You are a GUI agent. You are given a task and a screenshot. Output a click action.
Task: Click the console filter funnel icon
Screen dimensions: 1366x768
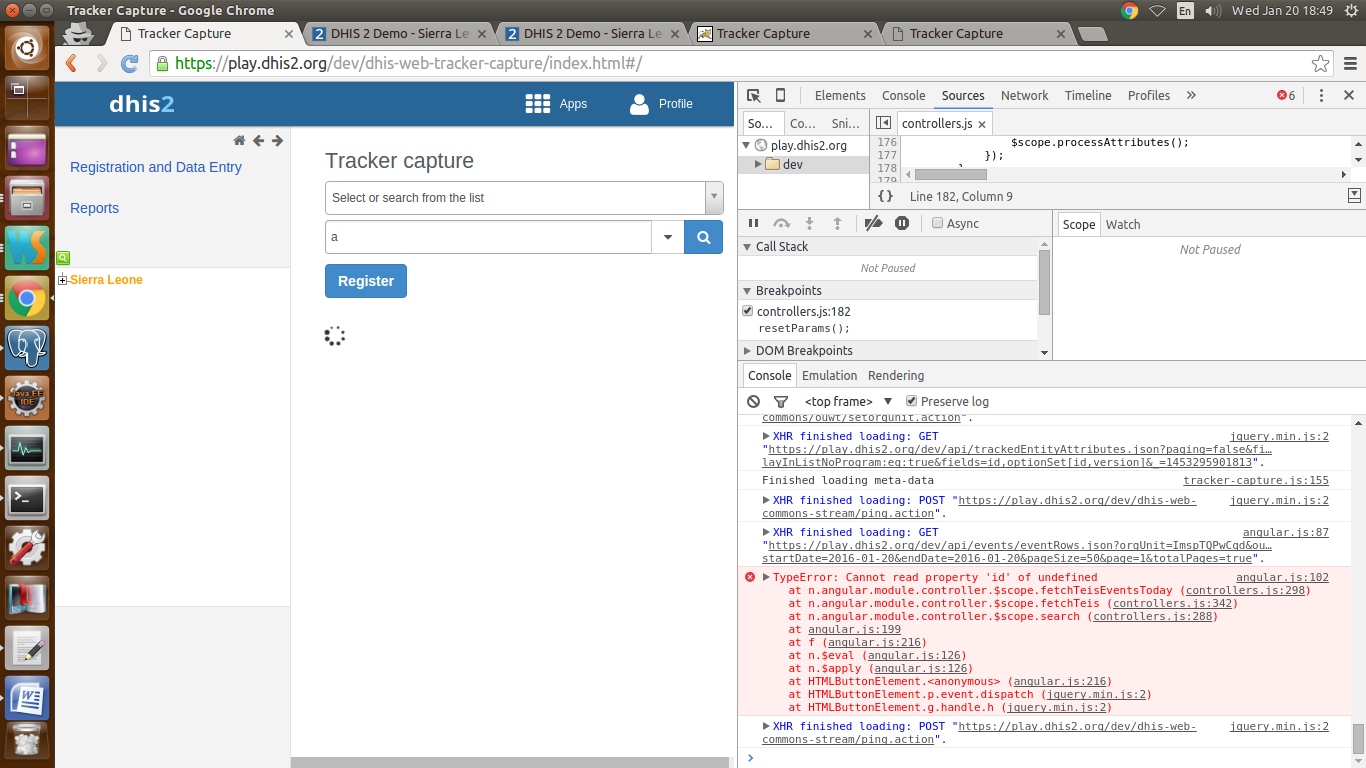coord(781,402)
